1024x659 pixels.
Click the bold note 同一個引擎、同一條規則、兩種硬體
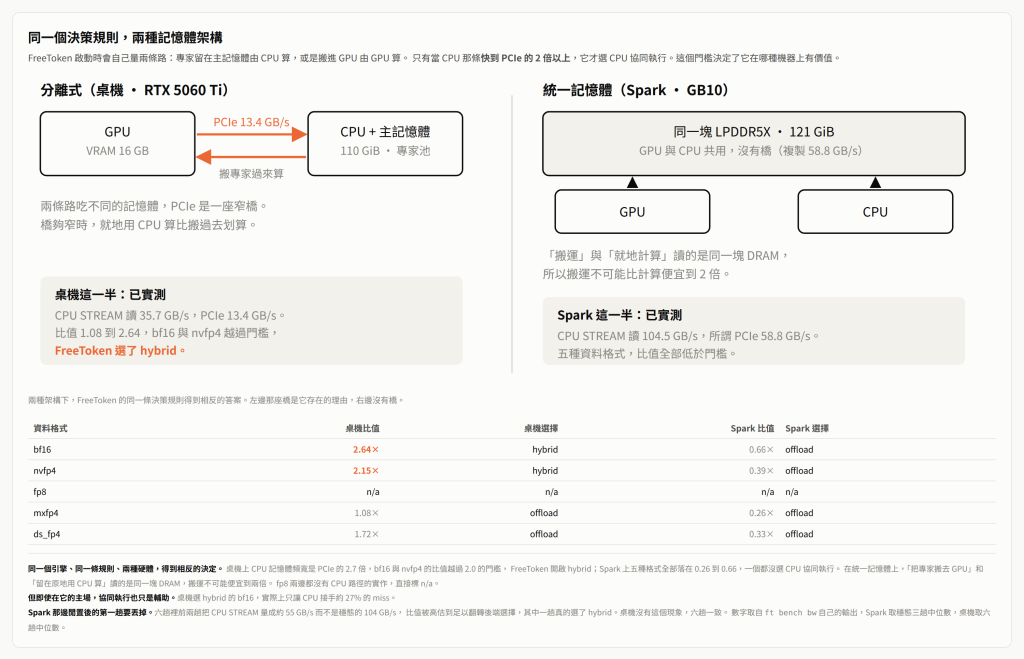(124, 569)
